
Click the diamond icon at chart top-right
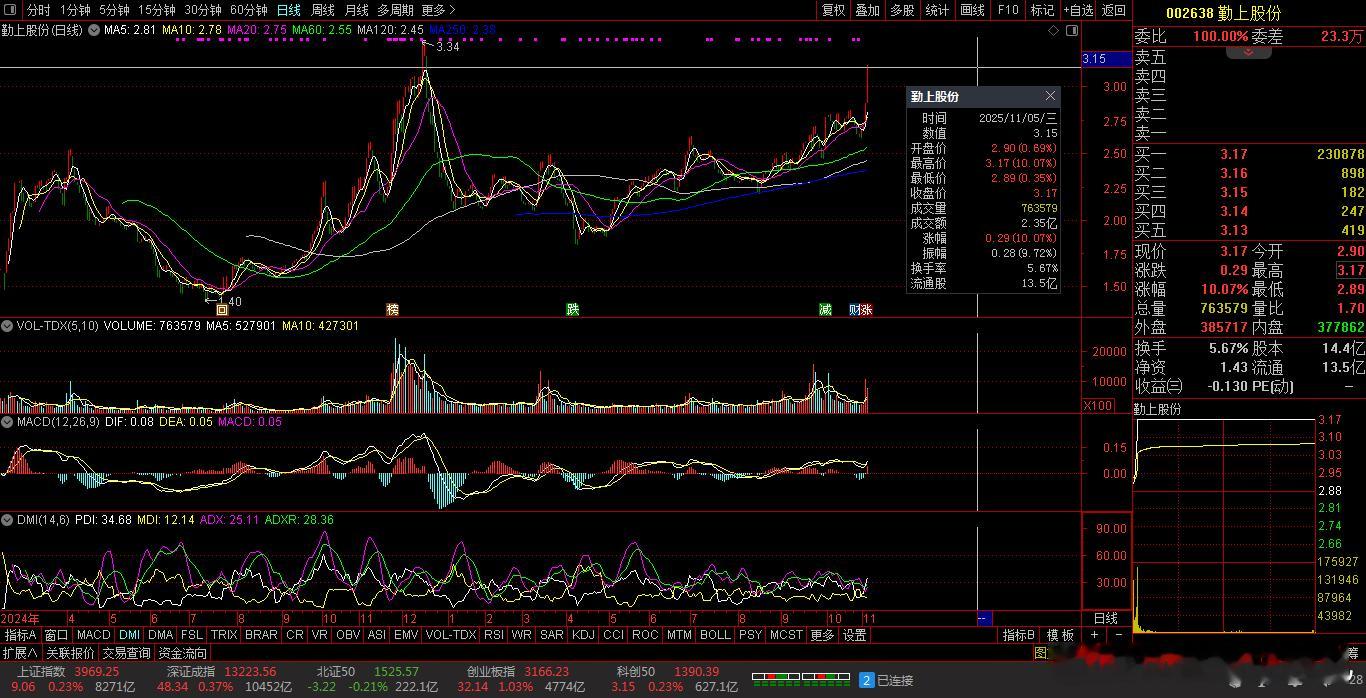(x=1053, y=31)
